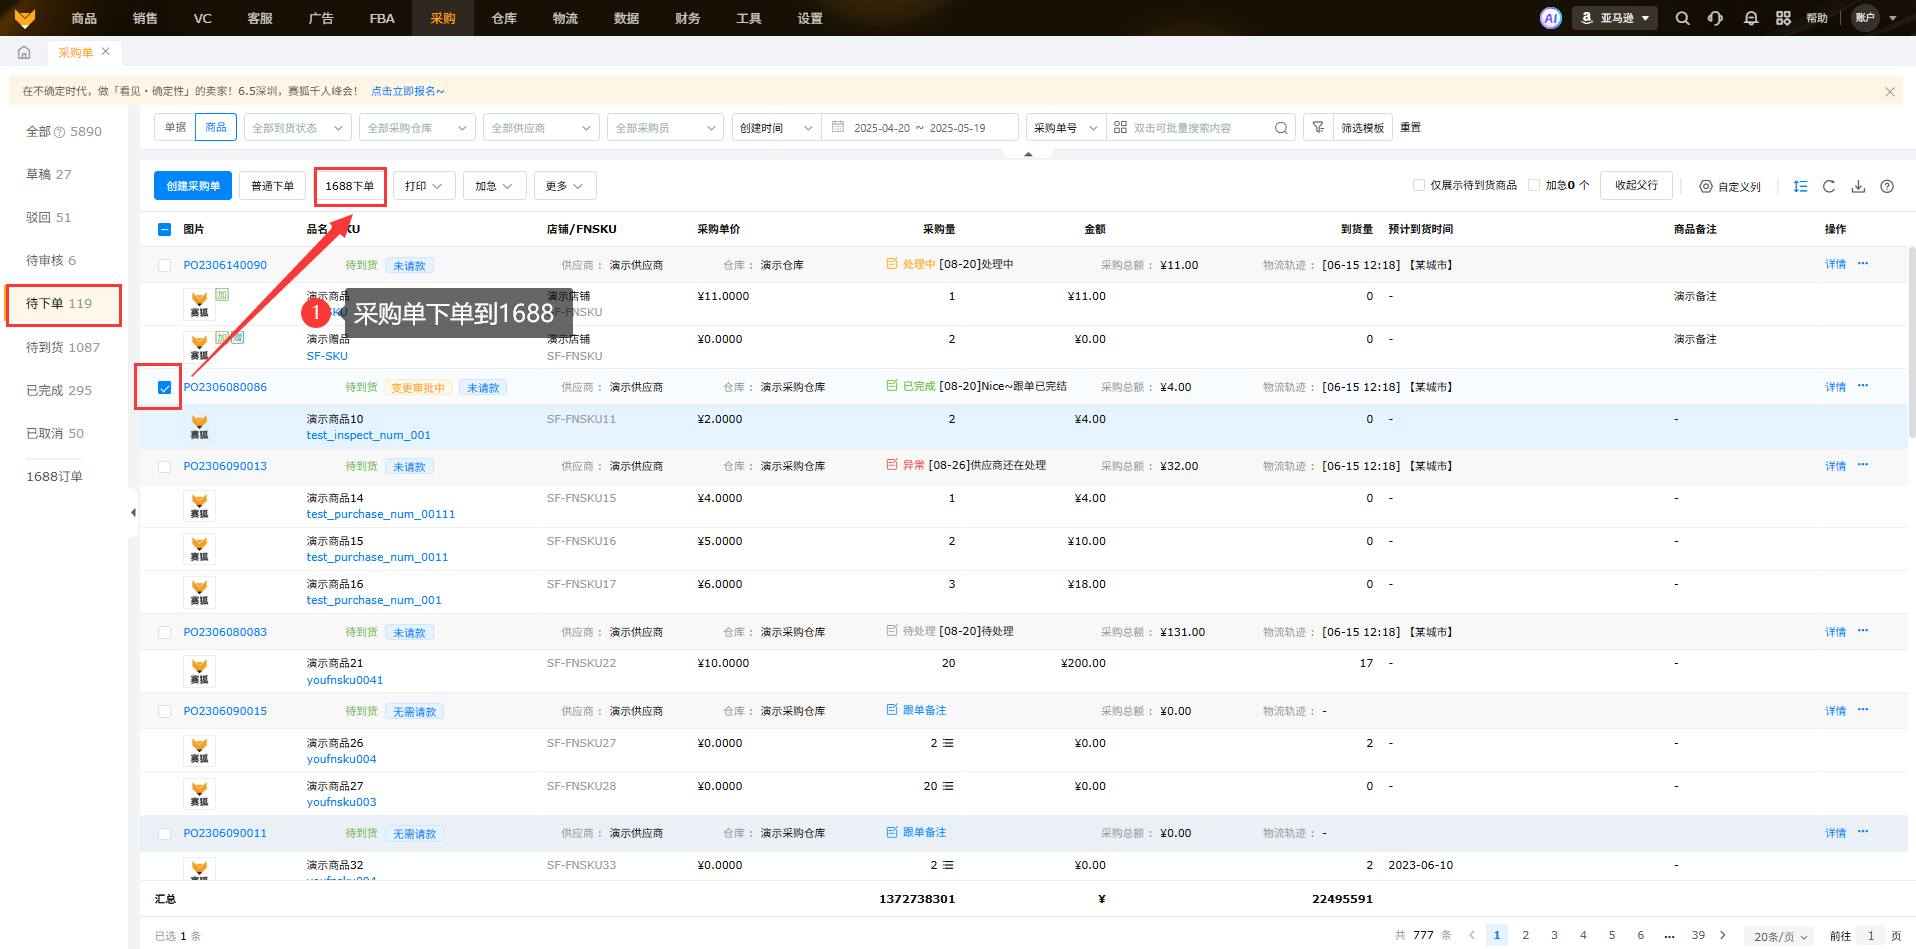Image resolution: width=1916 pixels, height=949 pixels.
Task: Open the 全部采购员 dropdown
Action: [x=665, y=128]
